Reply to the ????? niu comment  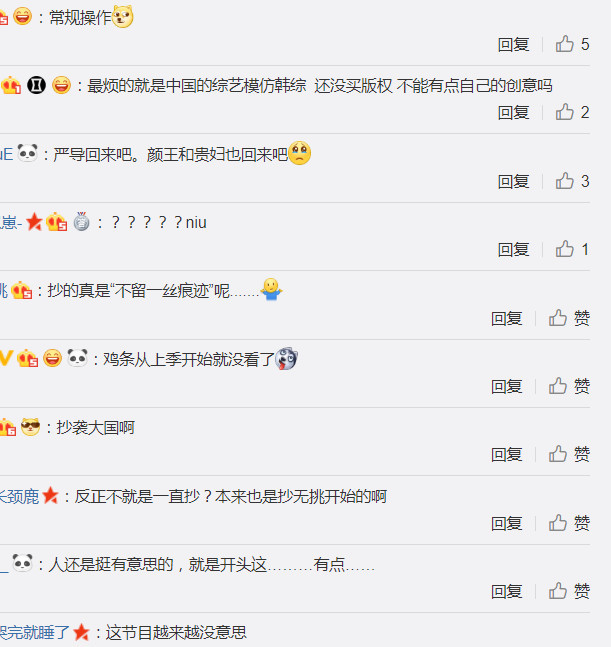(514, 249)
